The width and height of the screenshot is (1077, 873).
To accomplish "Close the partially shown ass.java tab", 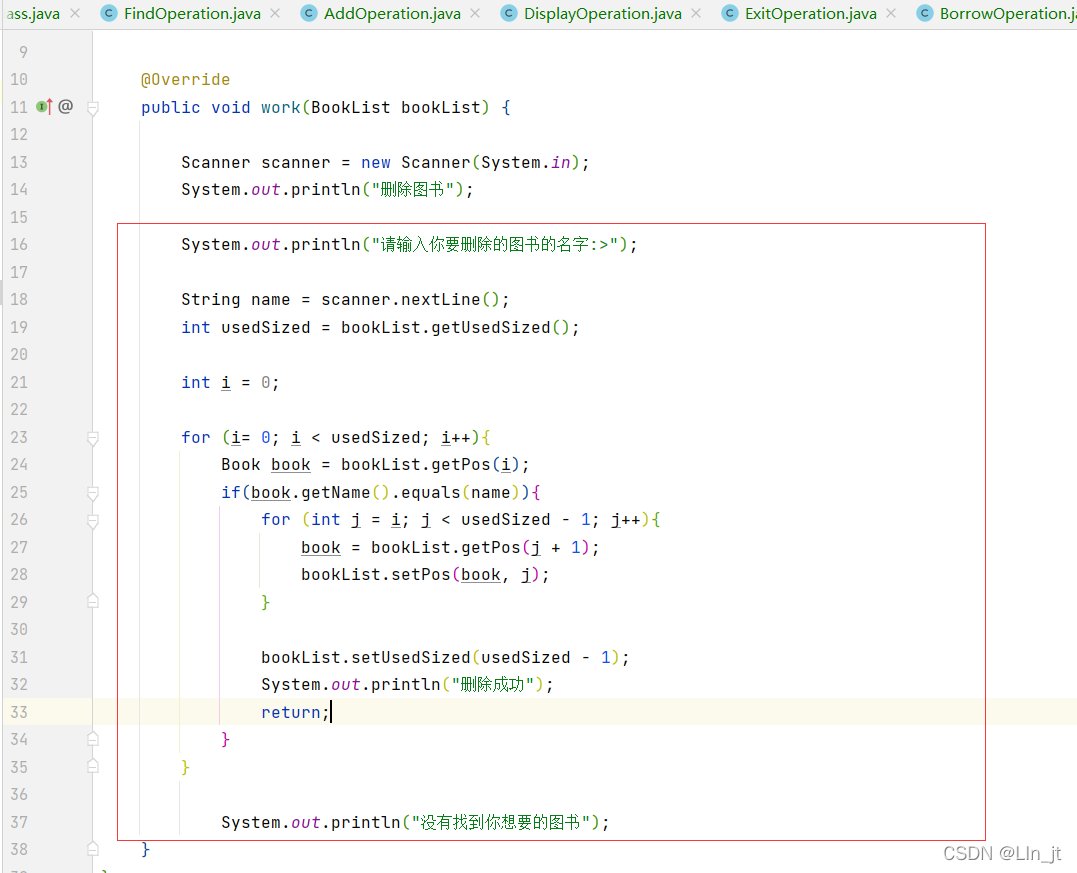I will tap(75, 13).
